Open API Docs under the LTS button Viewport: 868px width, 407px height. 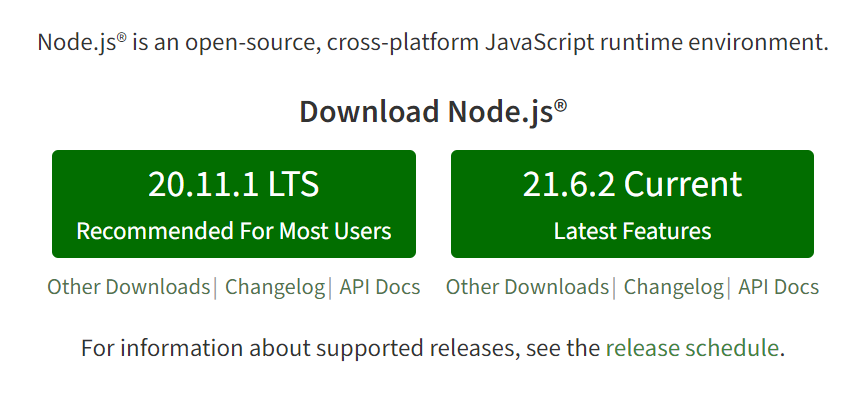coord(380,287)
